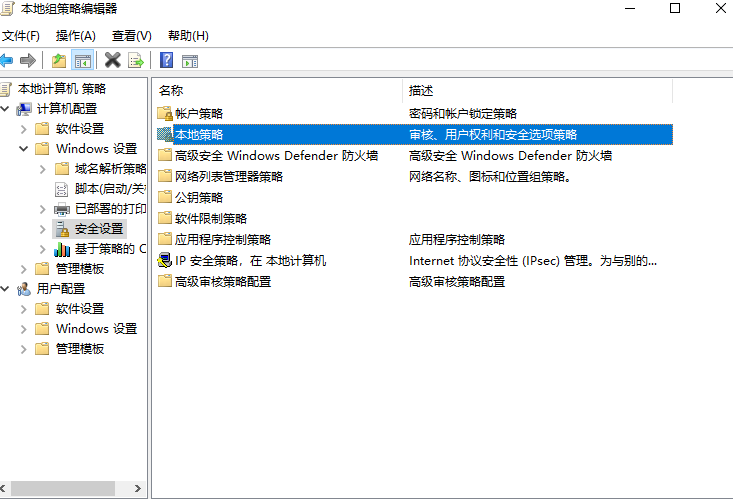733x499 pixels.
Task: Click the Up one level folder icon
Action: coord(60,60)
